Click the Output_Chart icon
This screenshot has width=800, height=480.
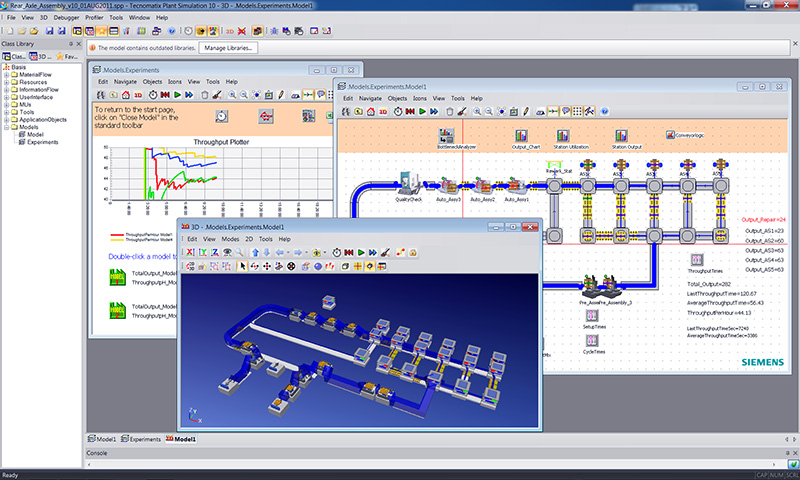click(521, 135)
